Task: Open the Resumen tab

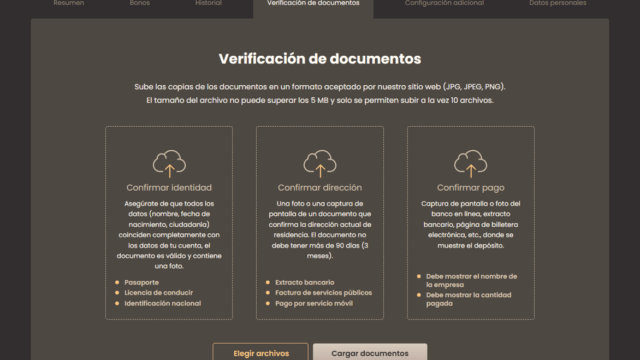Action: 69,3
